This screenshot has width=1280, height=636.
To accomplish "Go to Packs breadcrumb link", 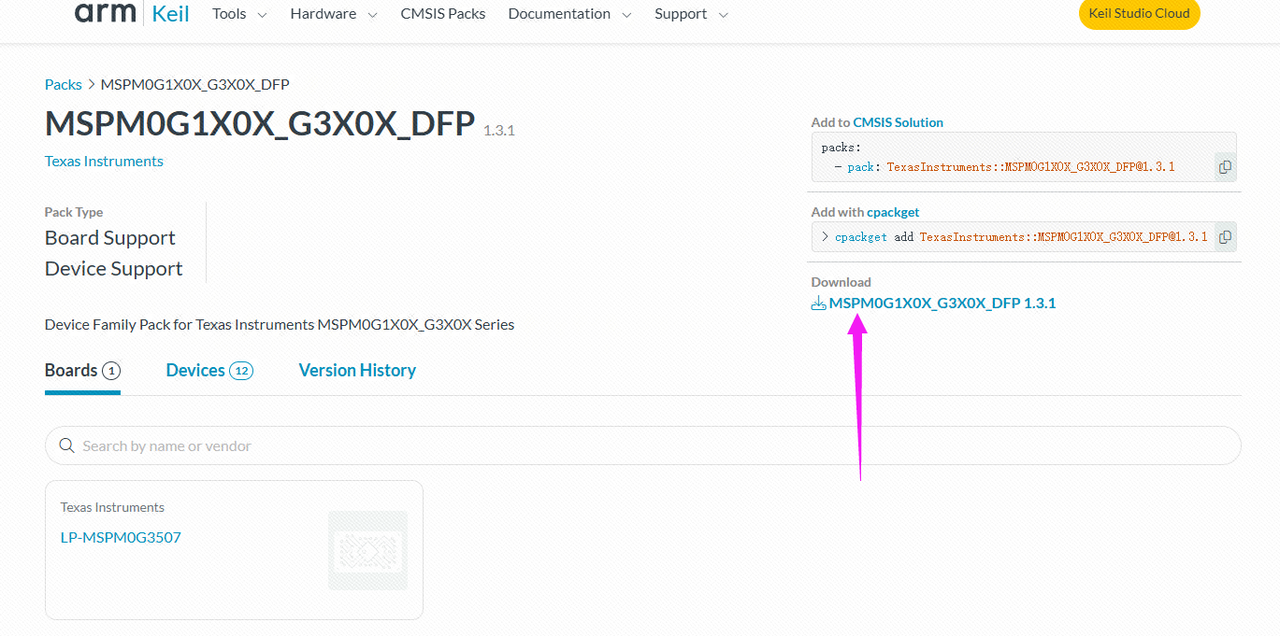I will (63, 84).
